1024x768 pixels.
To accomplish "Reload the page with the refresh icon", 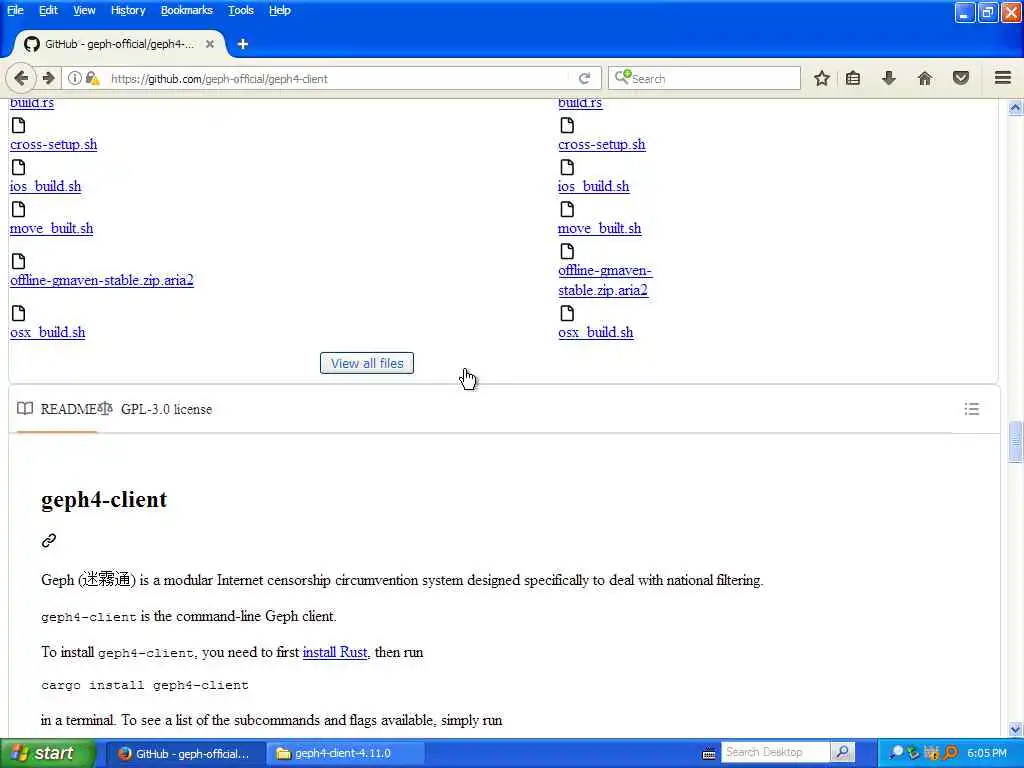I will [x=584, y=78].
